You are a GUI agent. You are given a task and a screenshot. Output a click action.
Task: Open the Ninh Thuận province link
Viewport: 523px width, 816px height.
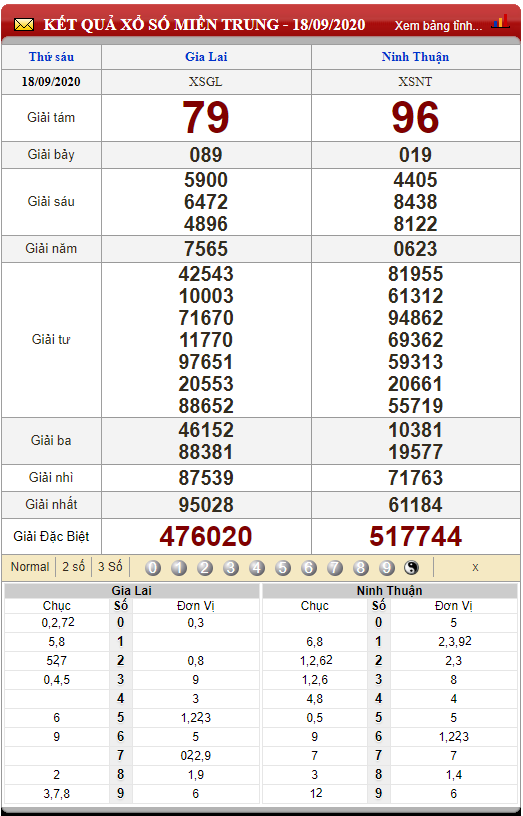tap(415, 57)
